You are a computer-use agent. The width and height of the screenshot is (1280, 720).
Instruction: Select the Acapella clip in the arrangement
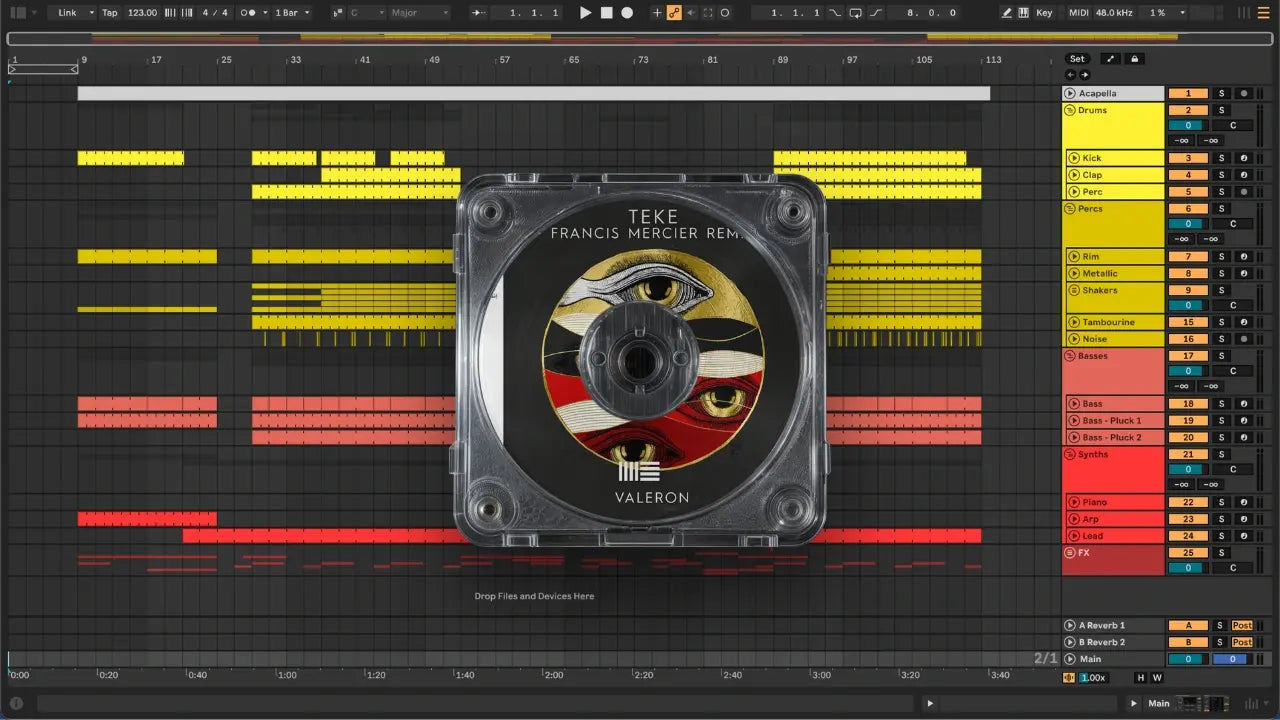(x=534, y=93)
